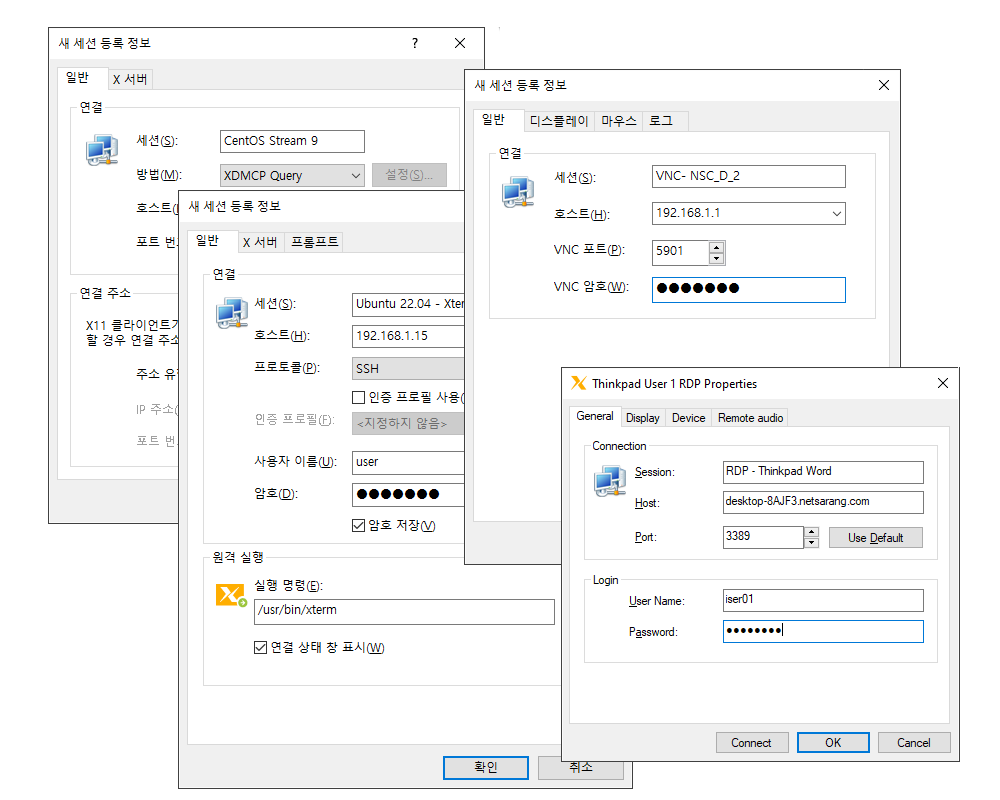
Task: Switch to X 서버 tab in Ubuntu dialog
Action: point(260,242)
